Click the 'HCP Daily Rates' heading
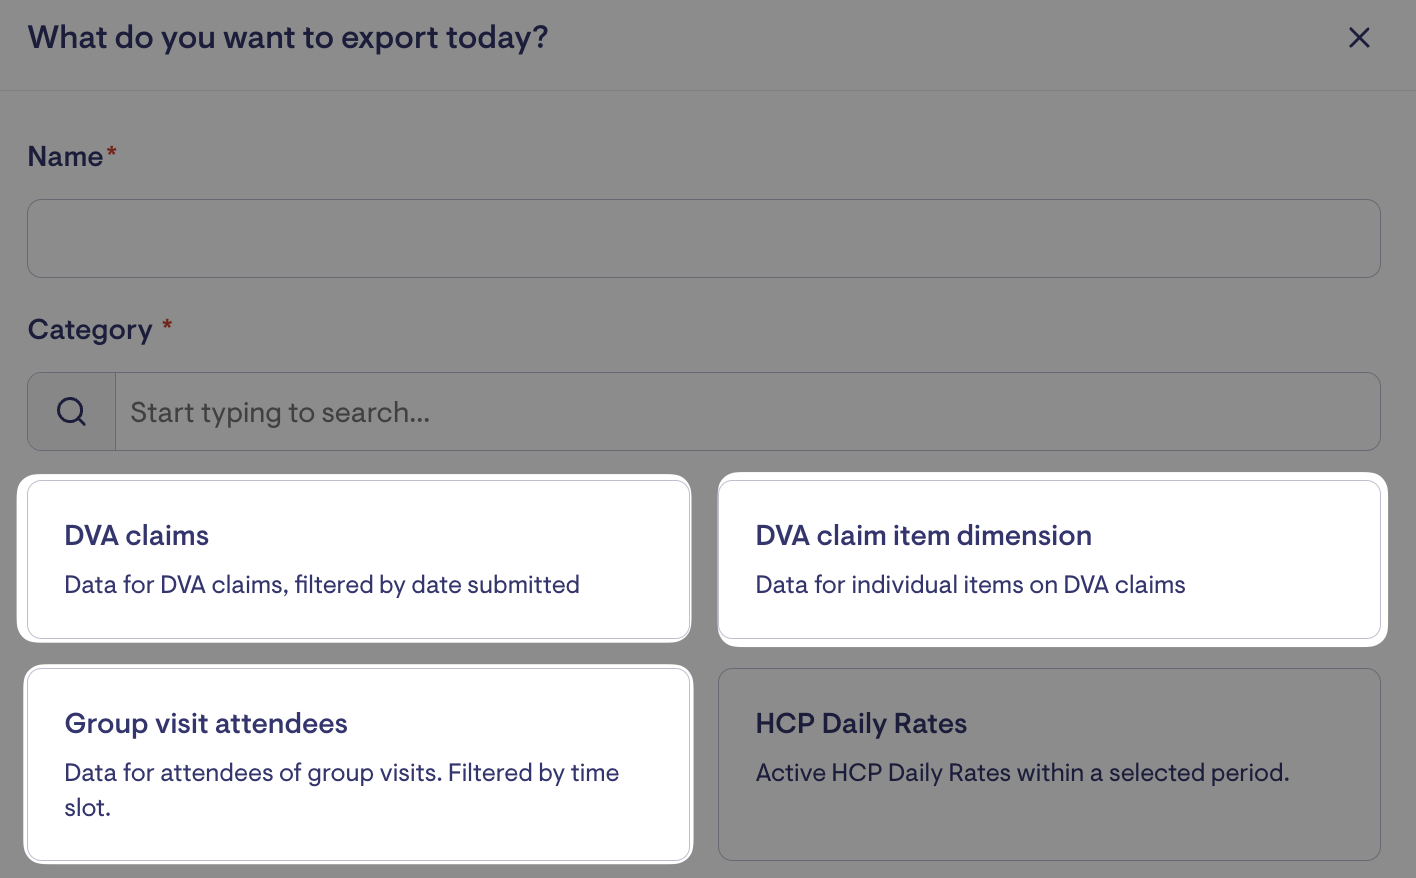 coord(861,724)
